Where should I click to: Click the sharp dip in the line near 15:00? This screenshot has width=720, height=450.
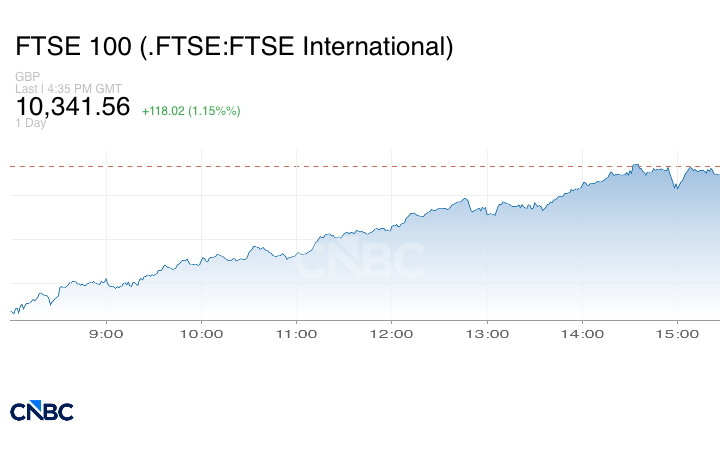click(677, 188)
